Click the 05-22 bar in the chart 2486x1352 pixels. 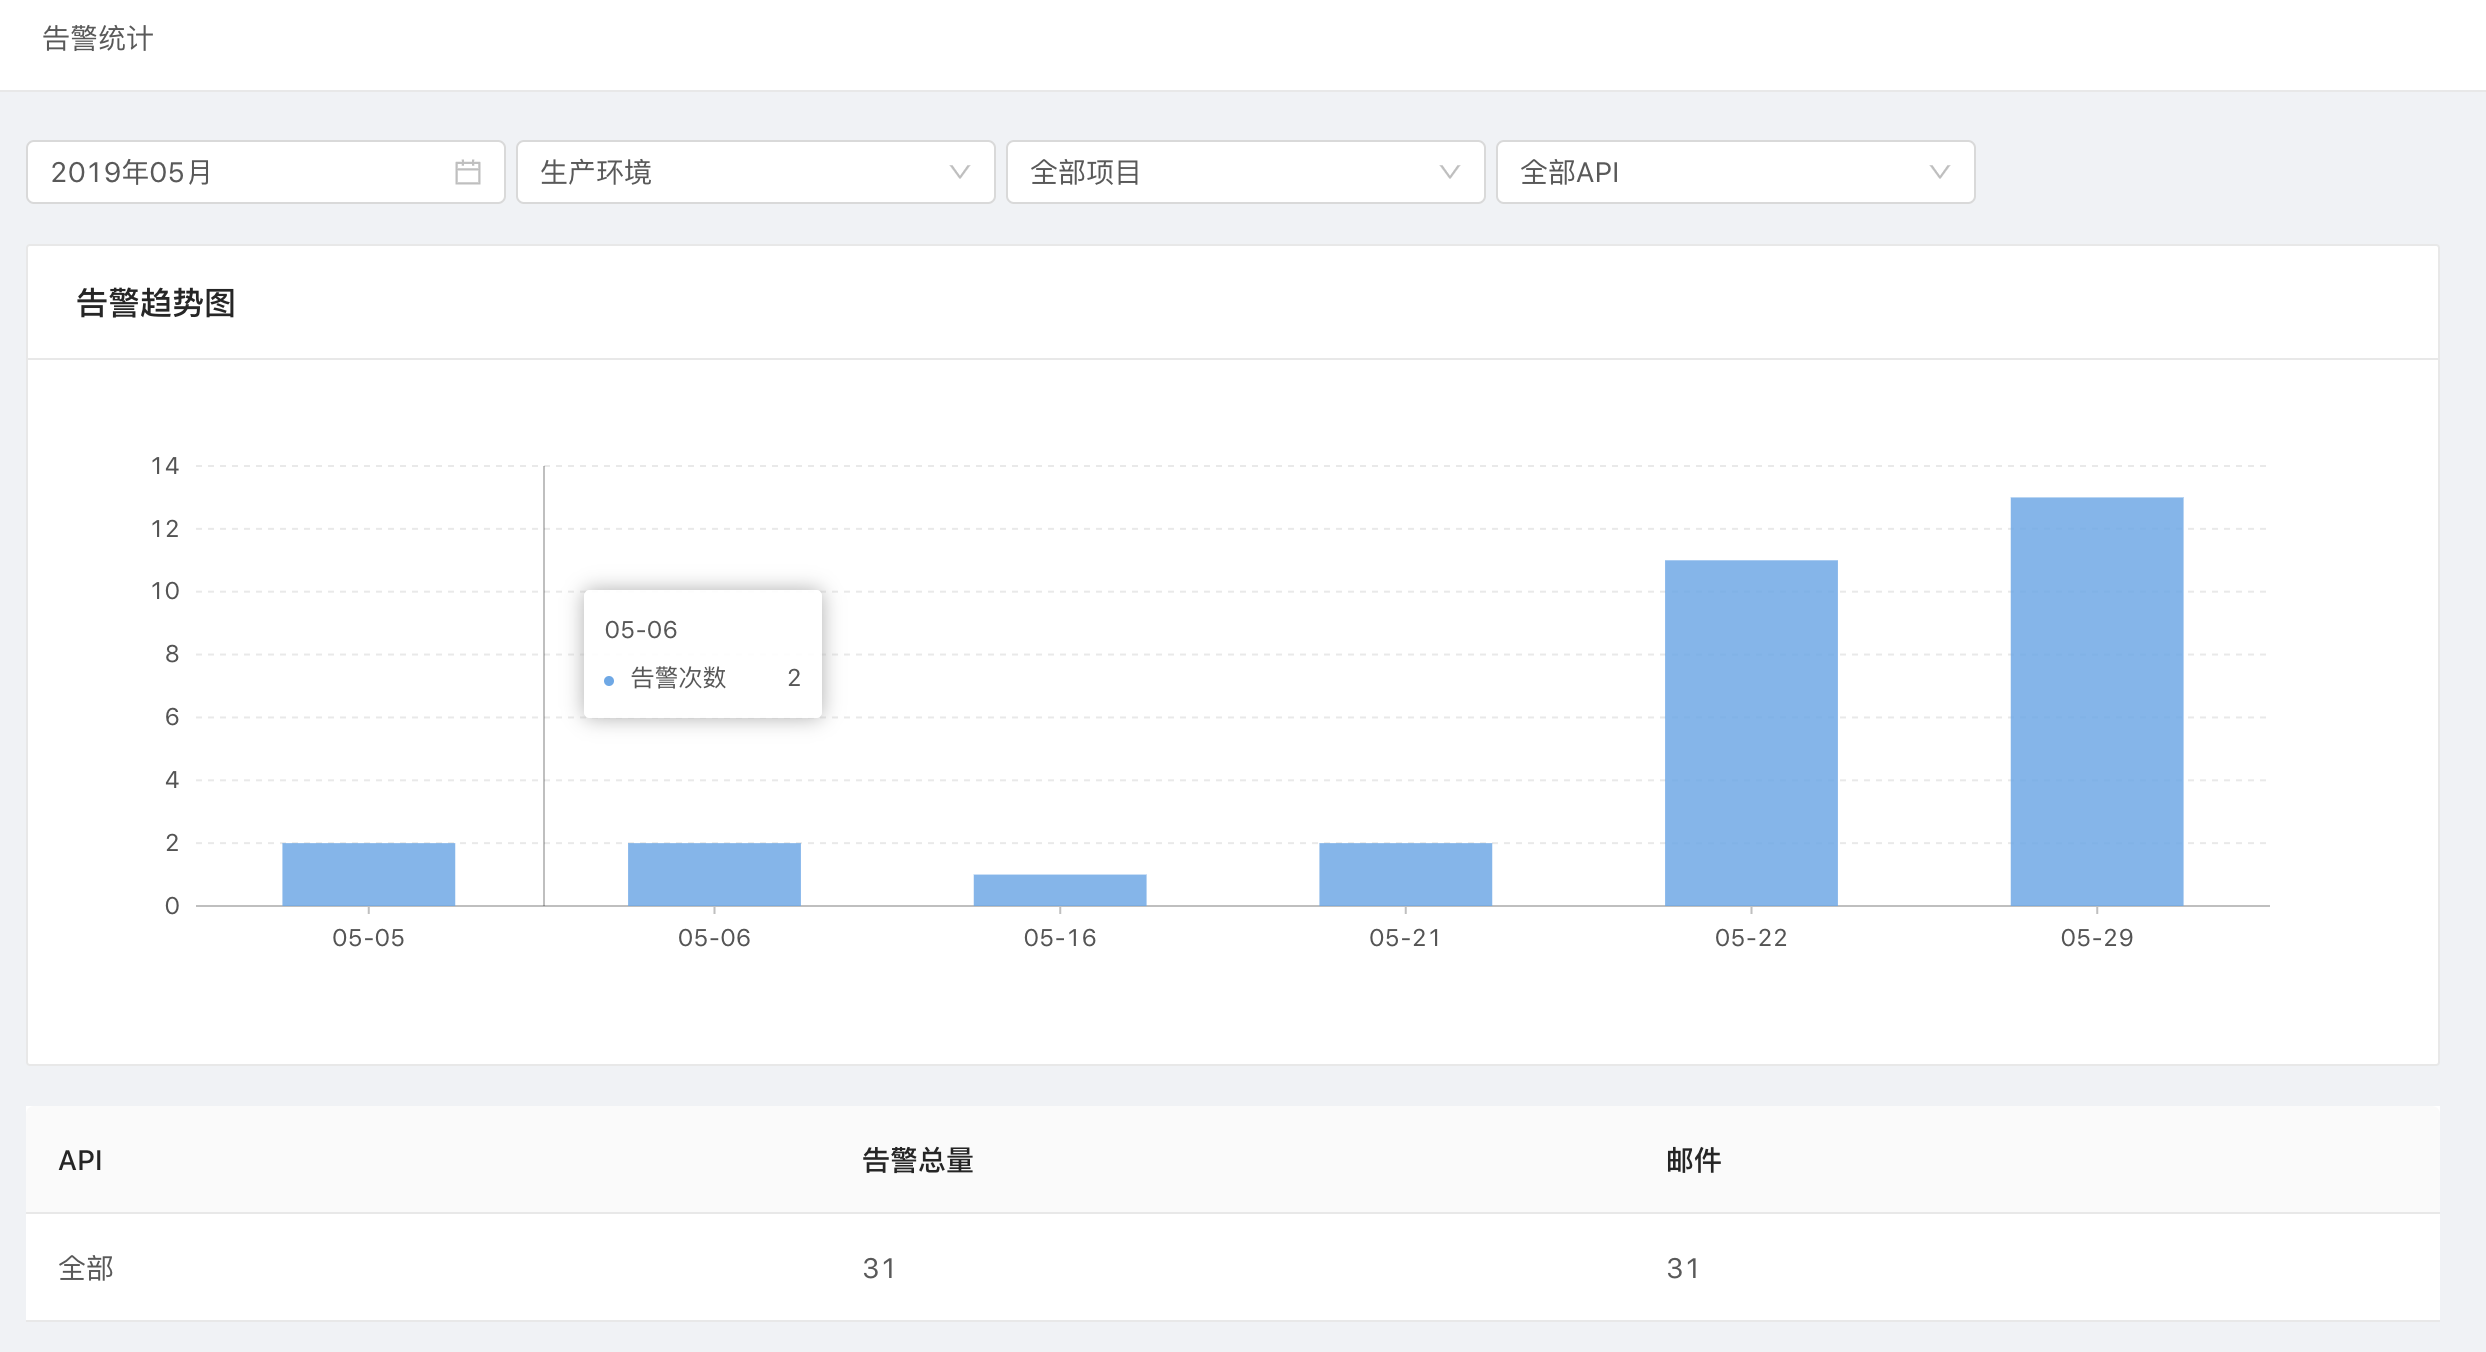(1751, 732)
